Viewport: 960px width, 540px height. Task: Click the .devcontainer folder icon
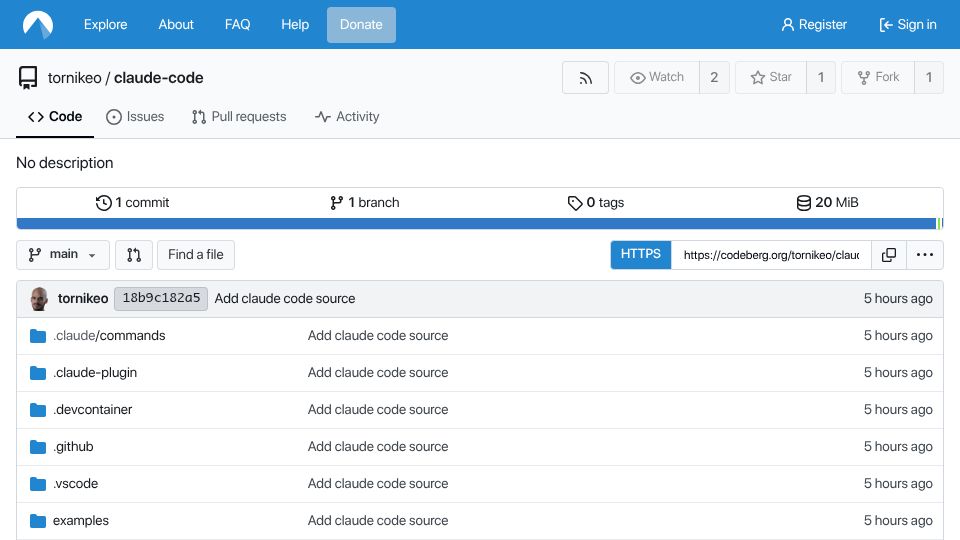click(38, 410)
